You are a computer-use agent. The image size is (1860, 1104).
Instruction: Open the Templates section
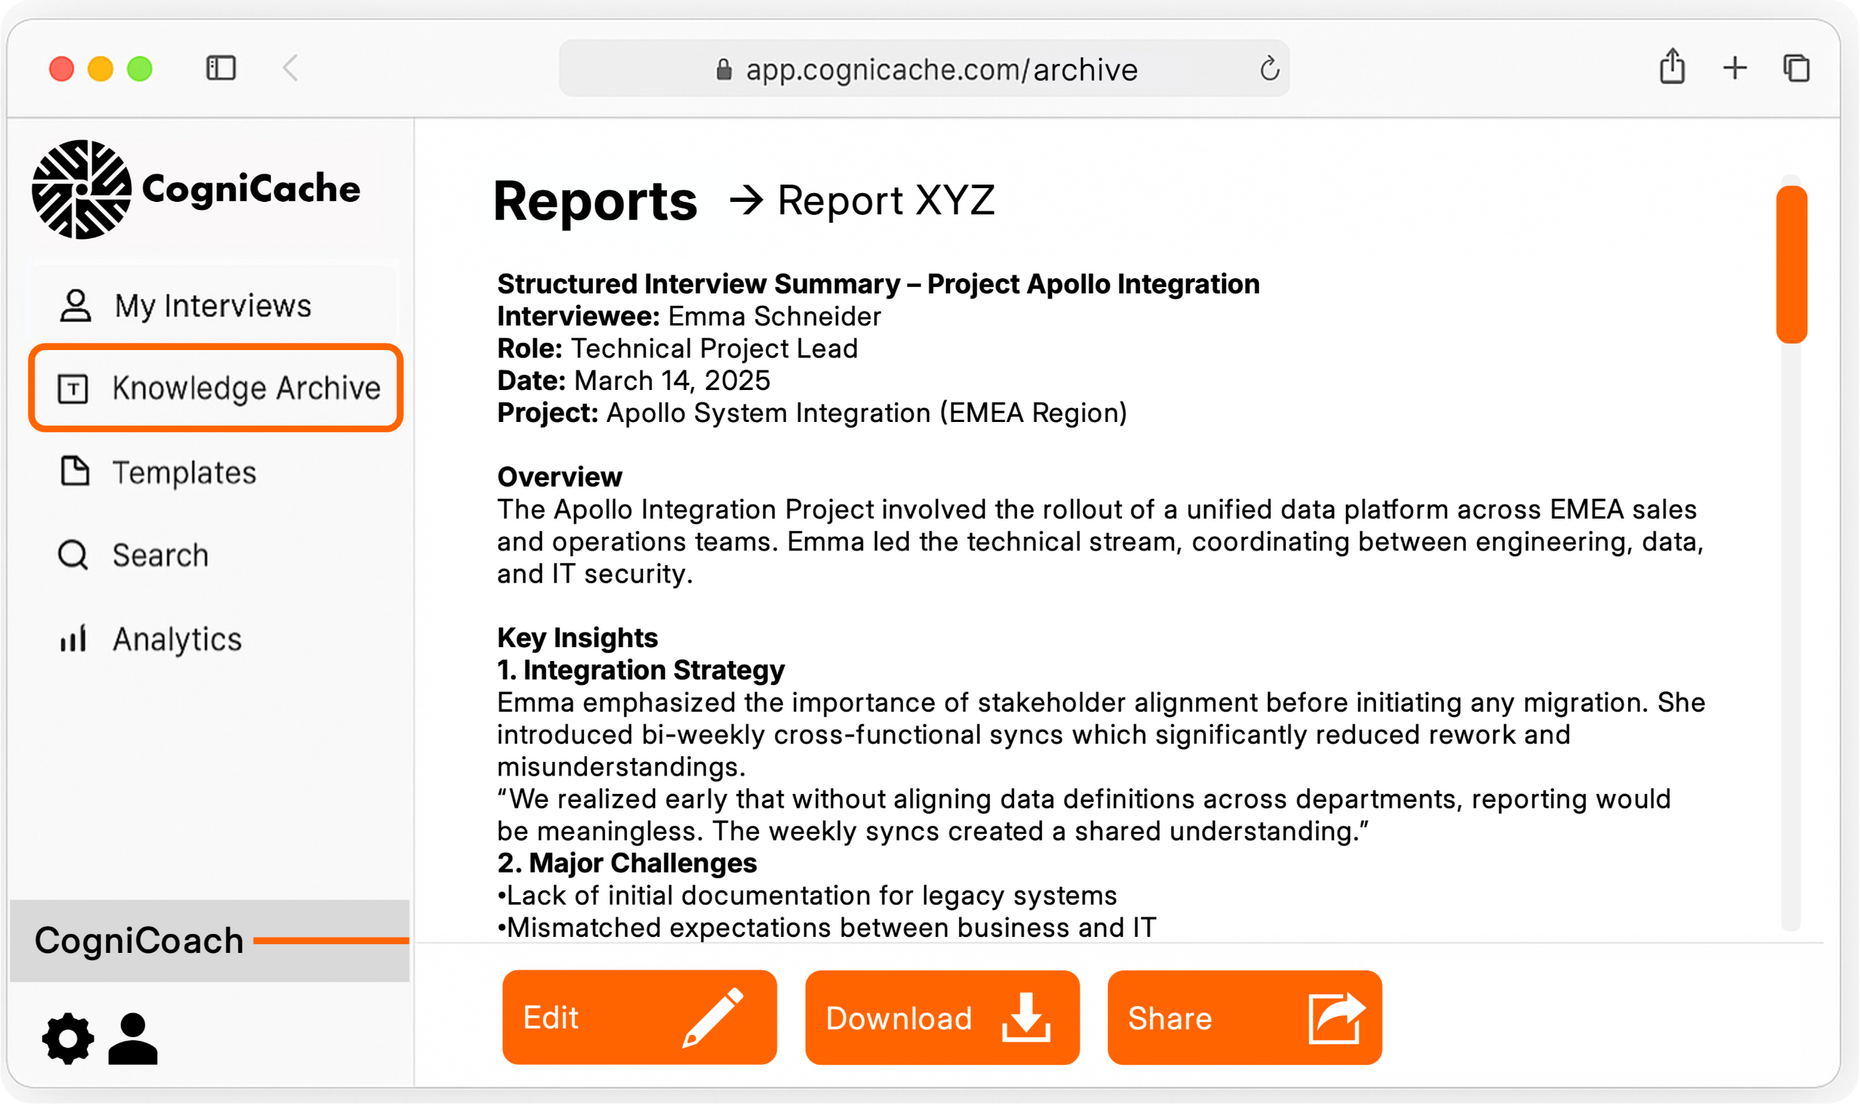click(184, 472)
